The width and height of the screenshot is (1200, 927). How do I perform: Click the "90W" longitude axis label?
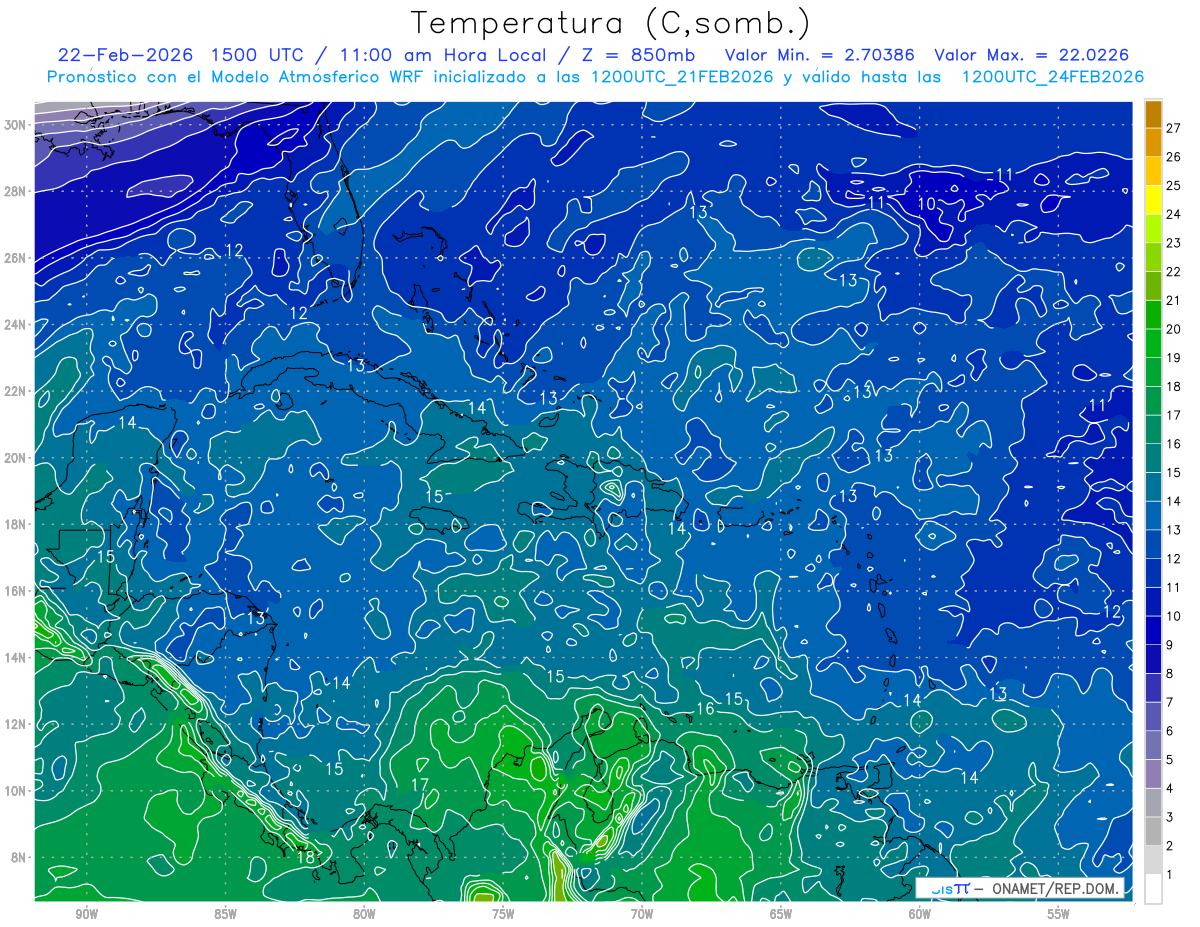86,914
